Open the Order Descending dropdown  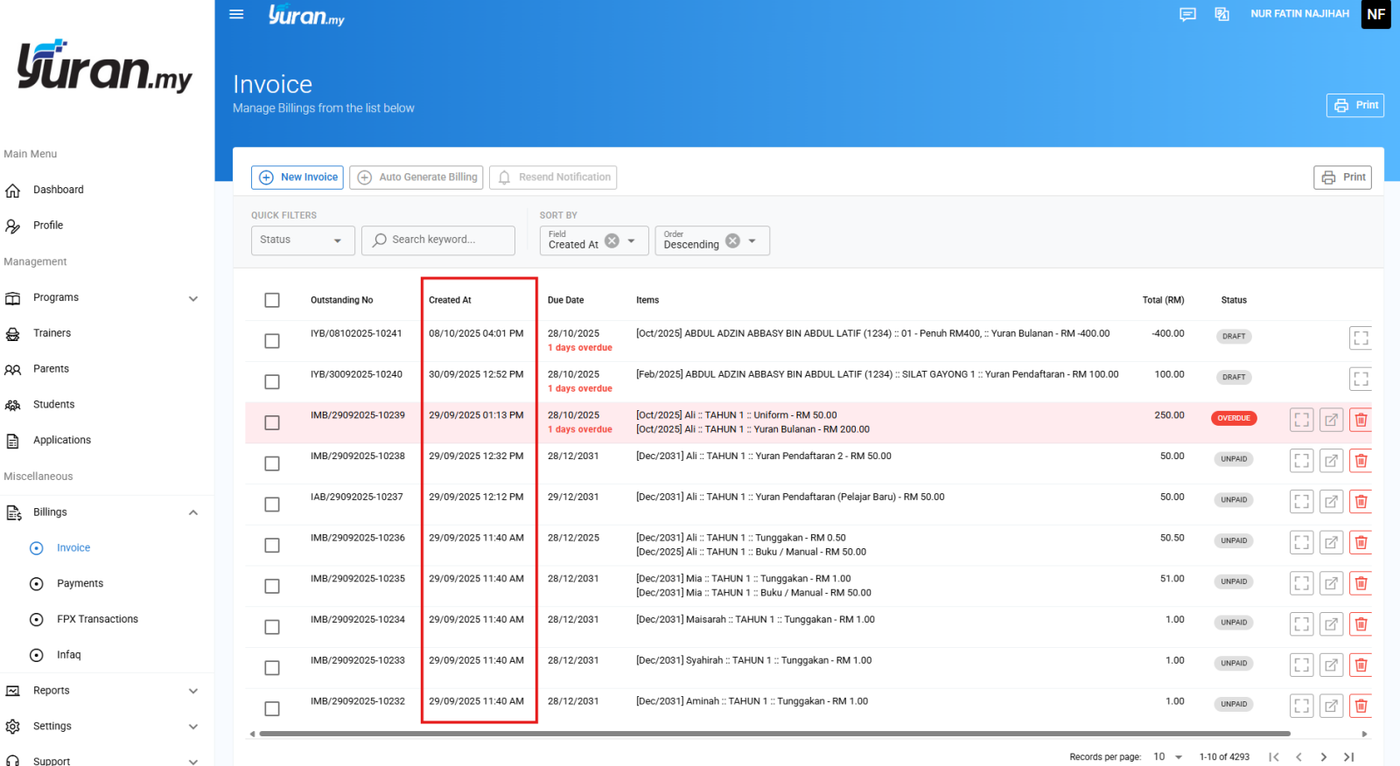[x=752, y=241]
